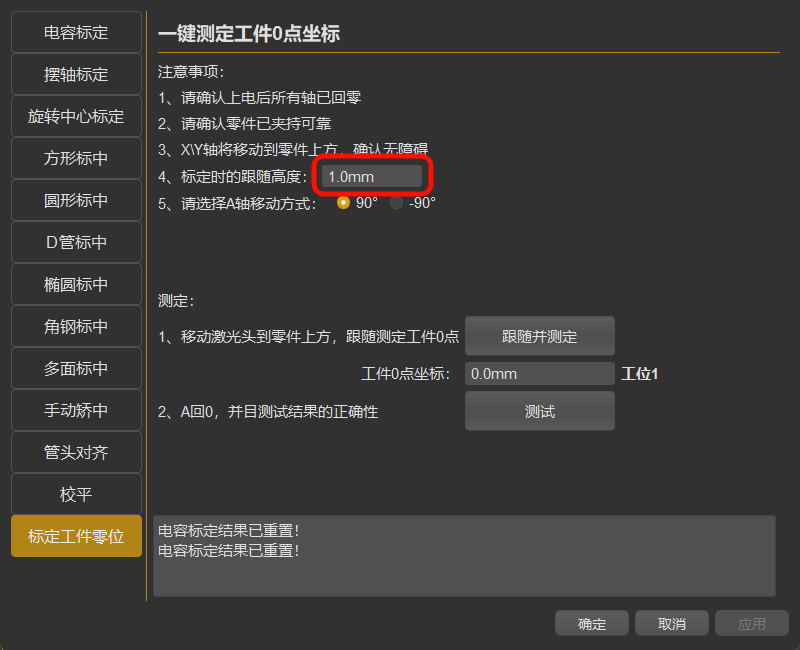Select the D管标中 tab
Viewport: 800px width, 650px height.
tap(76, 242)
